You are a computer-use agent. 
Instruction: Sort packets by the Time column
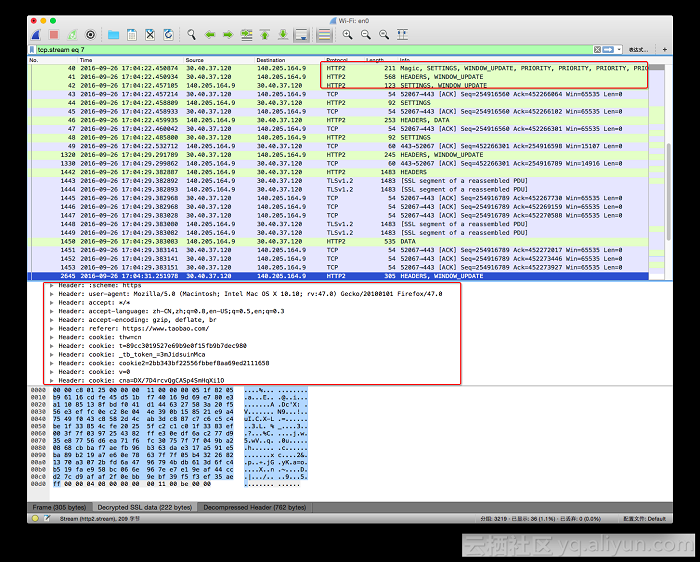[x=130, y=60]
